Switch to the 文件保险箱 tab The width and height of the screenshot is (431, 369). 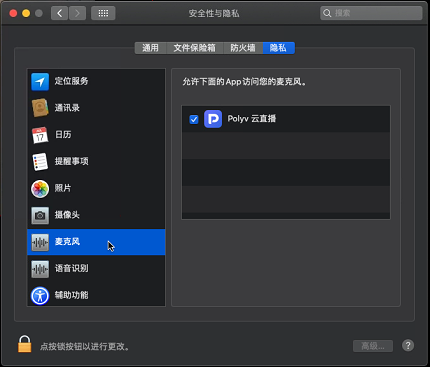(x=194, y=48)
